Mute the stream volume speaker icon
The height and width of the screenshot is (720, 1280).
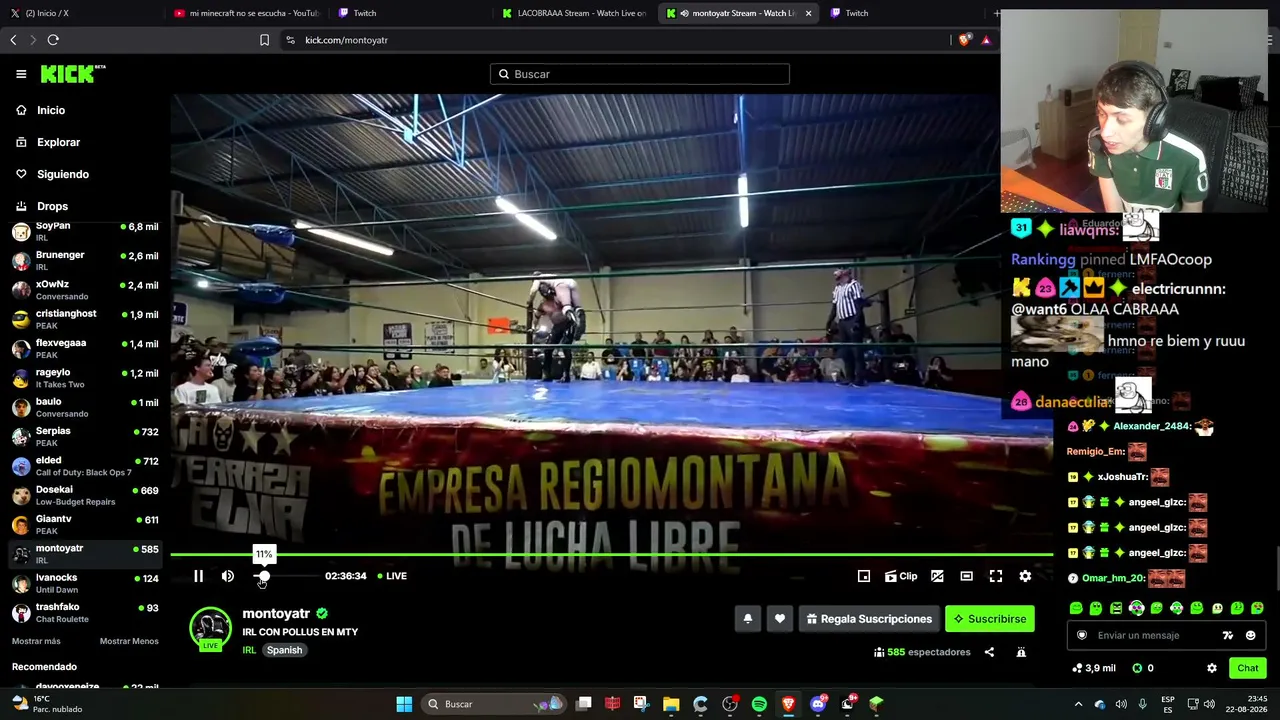point(228,576)
